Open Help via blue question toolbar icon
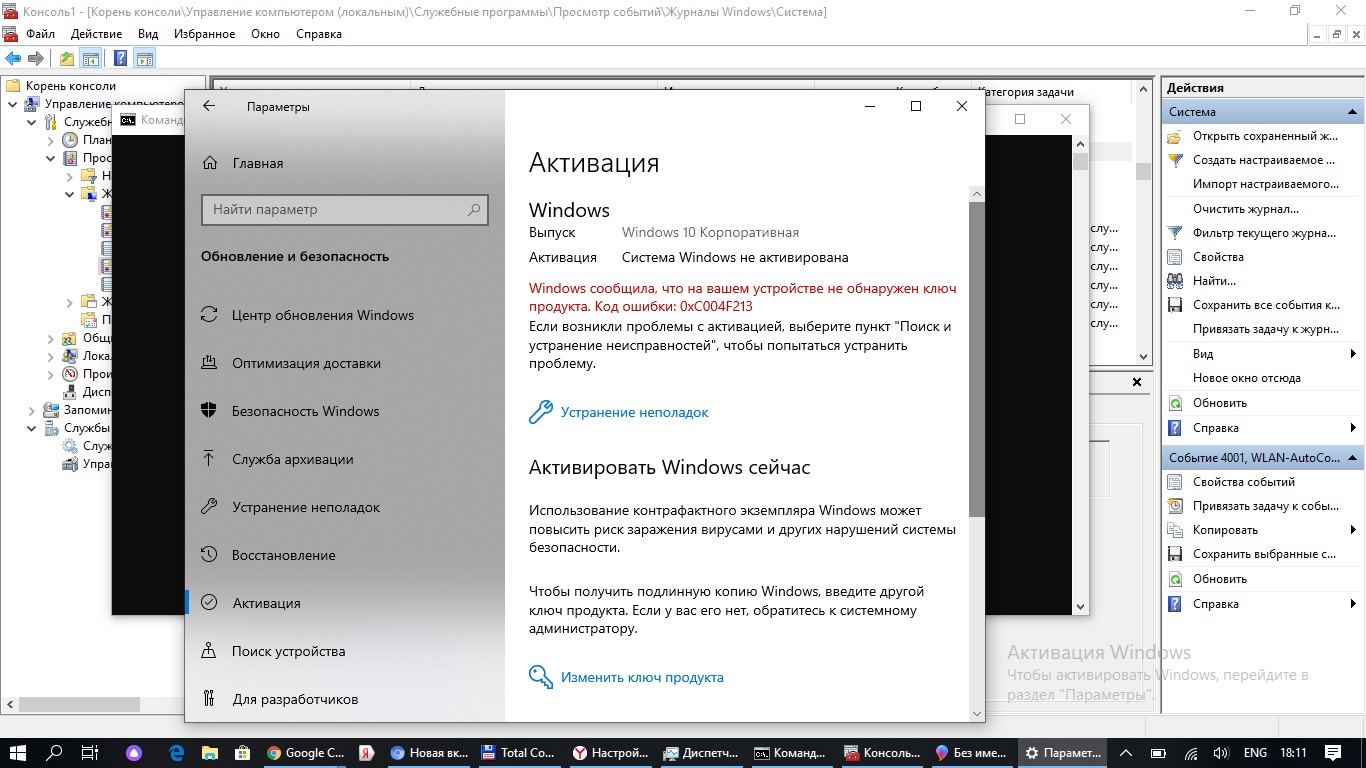The height and width of the screenshot is (768, 1366). (x=120, y=59)
